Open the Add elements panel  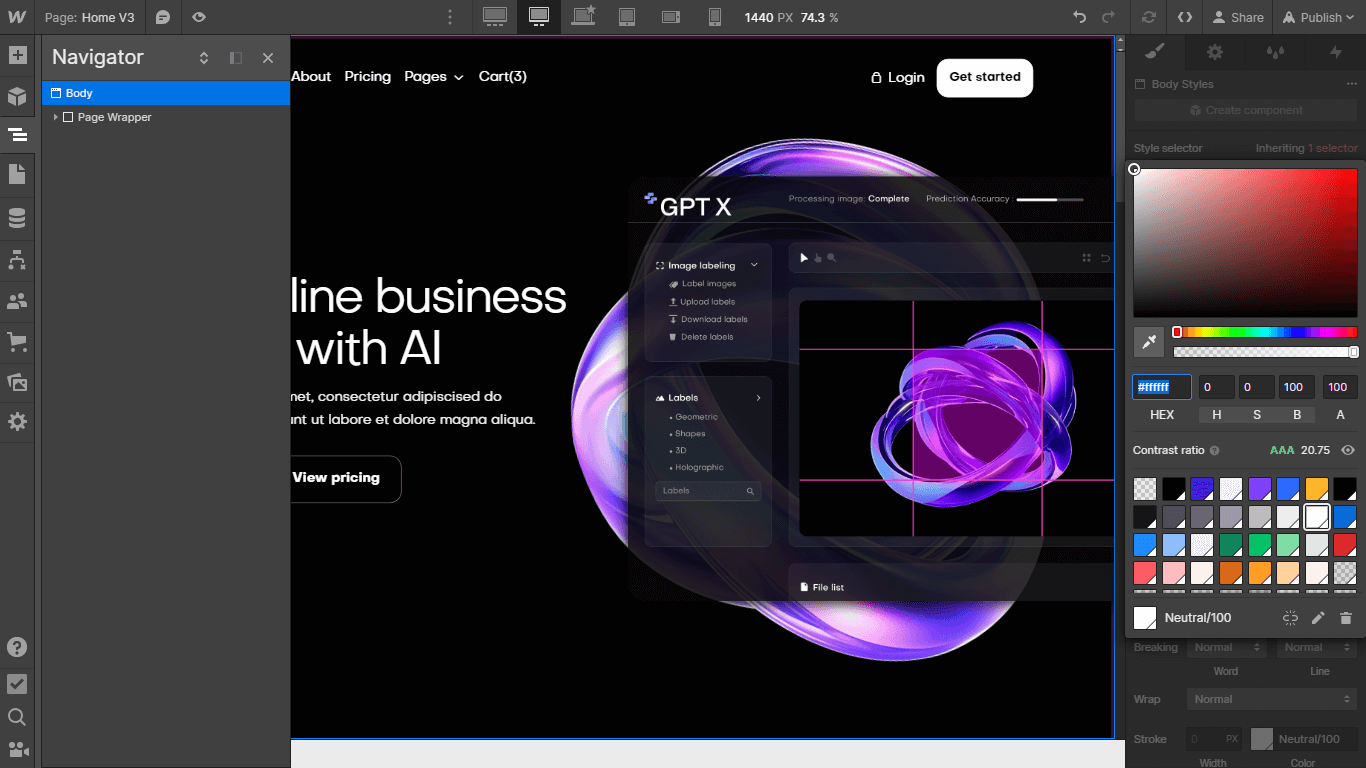(17, 55)
